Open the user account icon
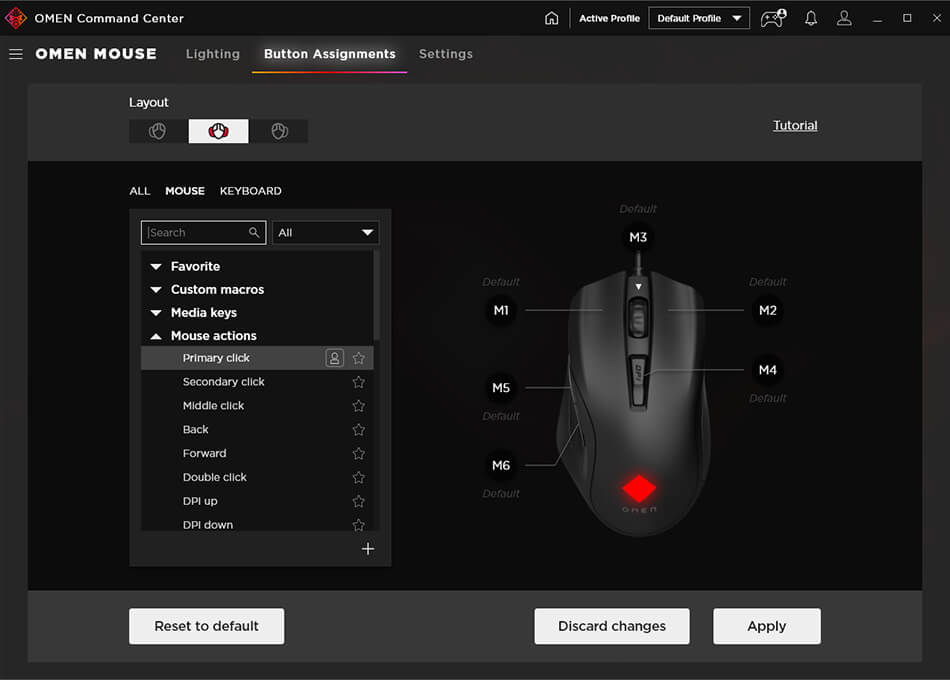The width and height of the screenshot is (950, 680). (845, 18)
